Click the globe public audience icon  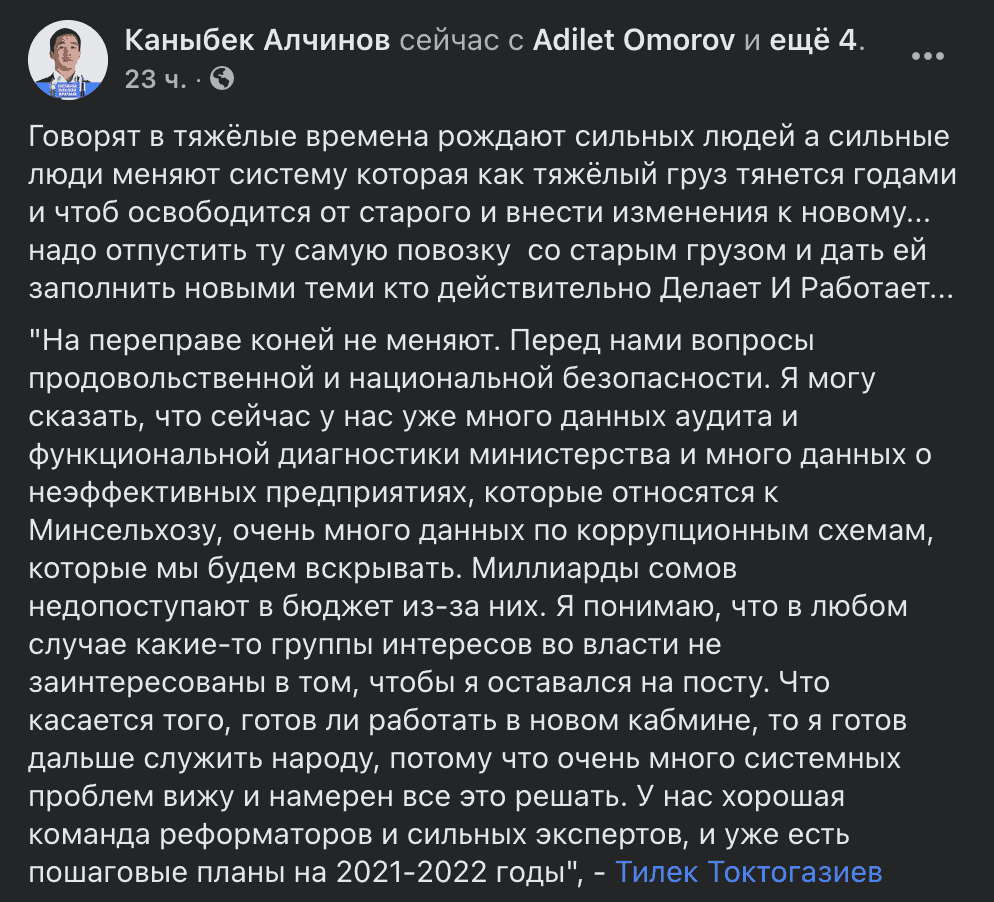click(223, 79)
